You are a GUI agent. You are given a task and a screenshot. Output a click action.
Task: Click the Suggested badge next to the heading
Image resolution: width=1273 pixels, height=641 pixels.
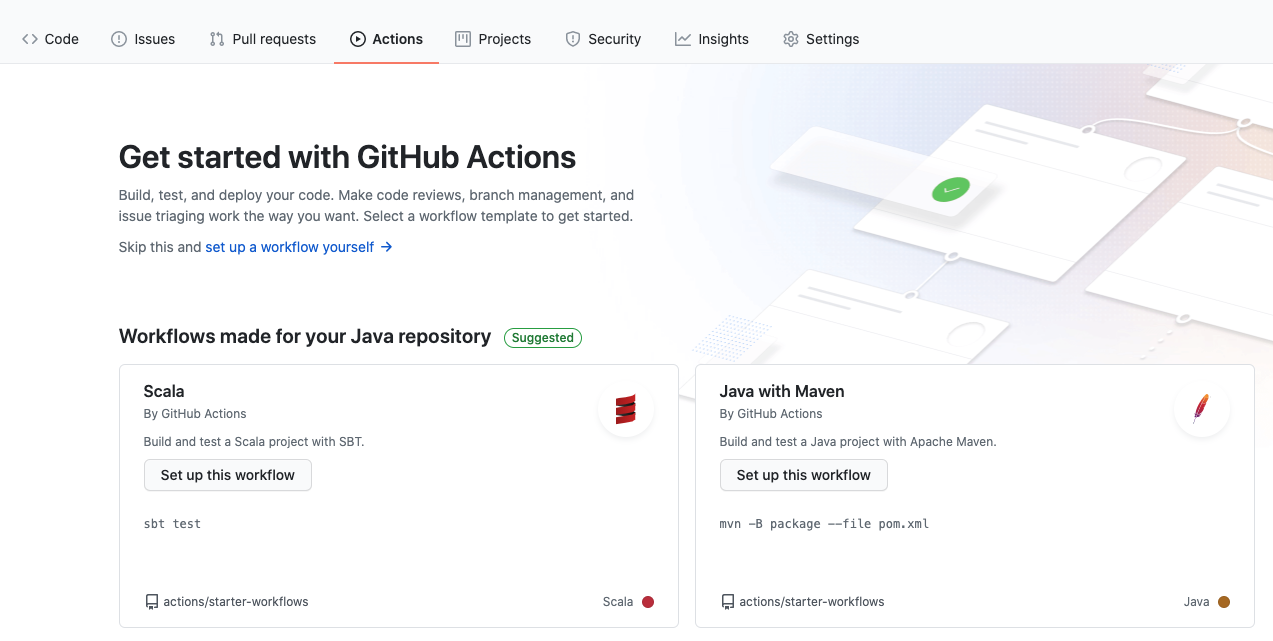(x=542, y=337)
